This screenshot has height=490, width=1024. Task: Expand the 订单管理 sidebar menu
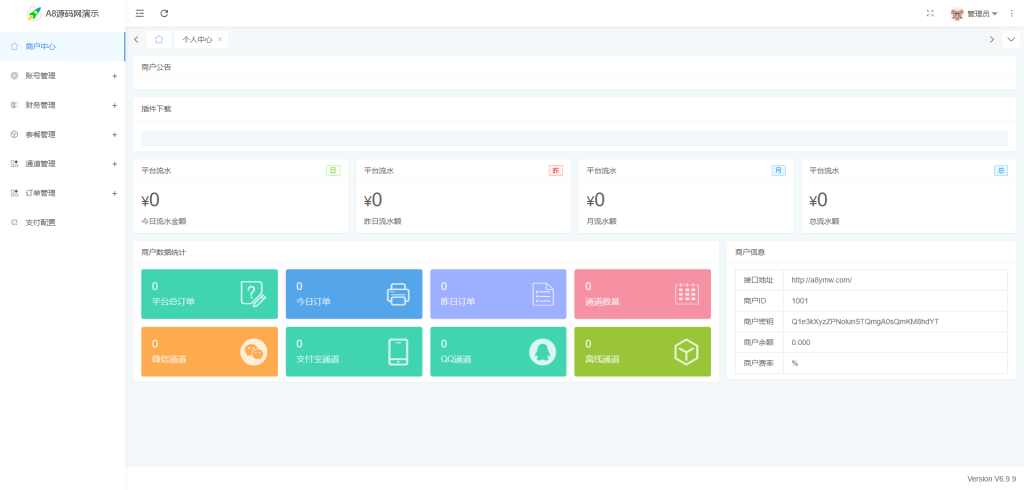click(x=63, y=193)
